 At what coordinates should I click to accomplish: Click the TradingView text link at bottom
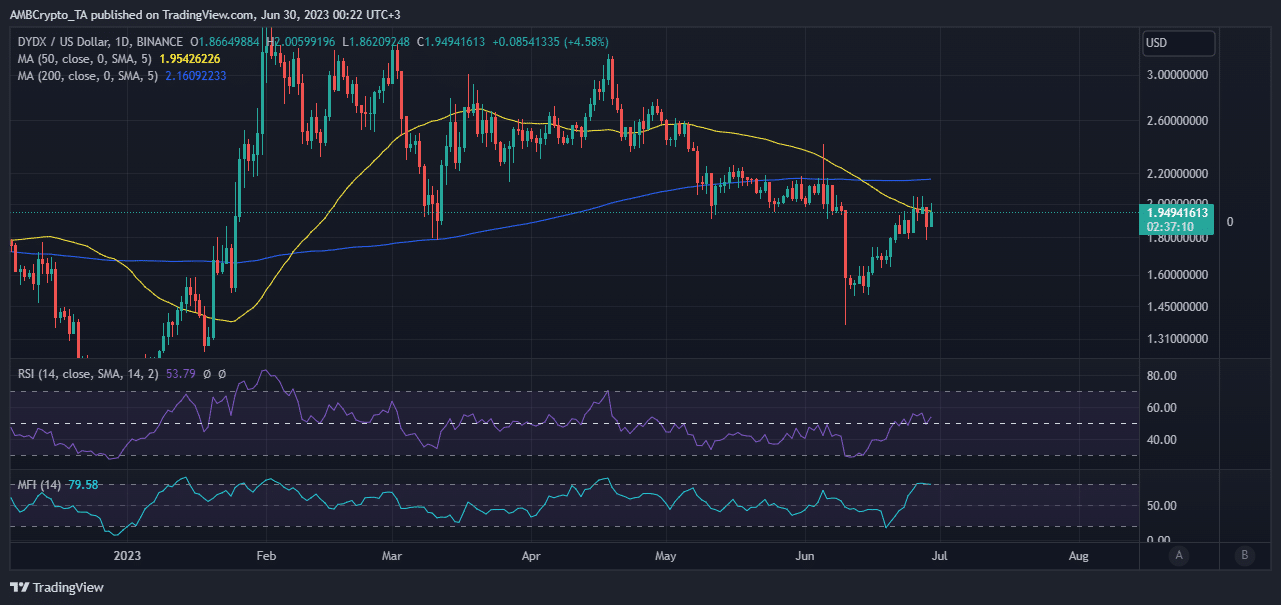coord(69,588)
